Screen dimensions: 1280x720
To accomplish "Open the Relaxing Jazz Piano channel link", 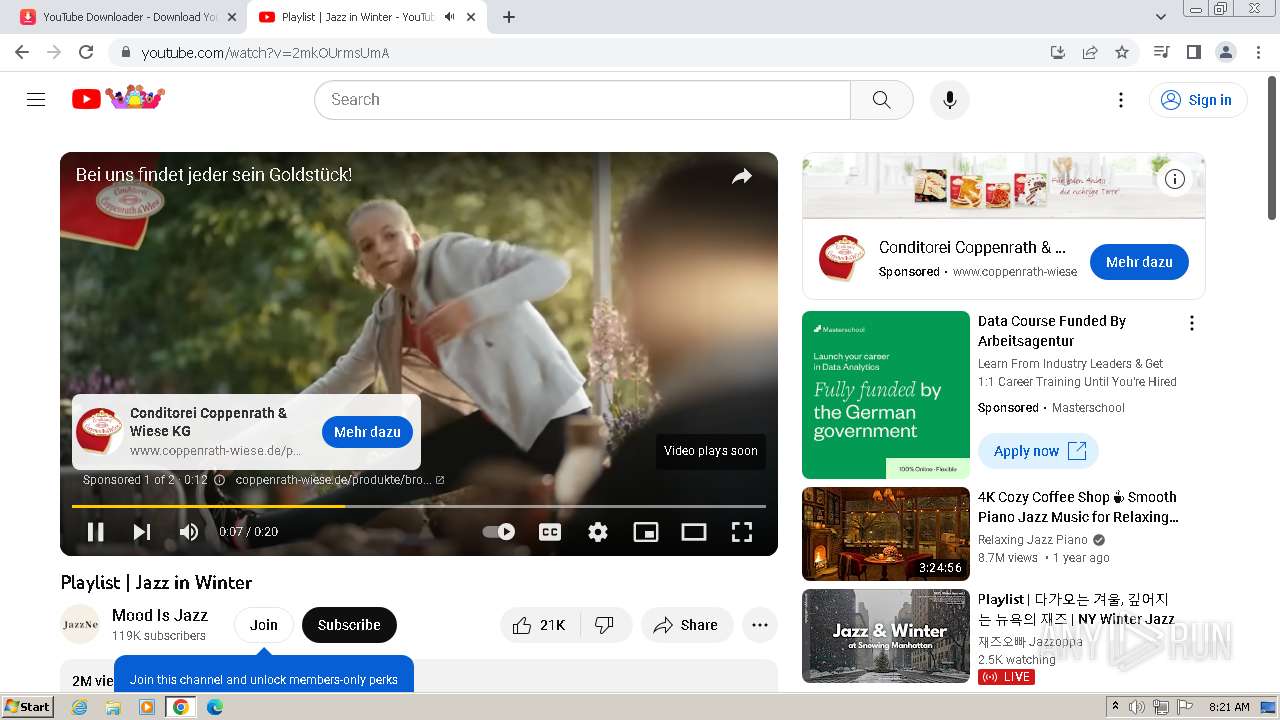I will coord(1033,540).
